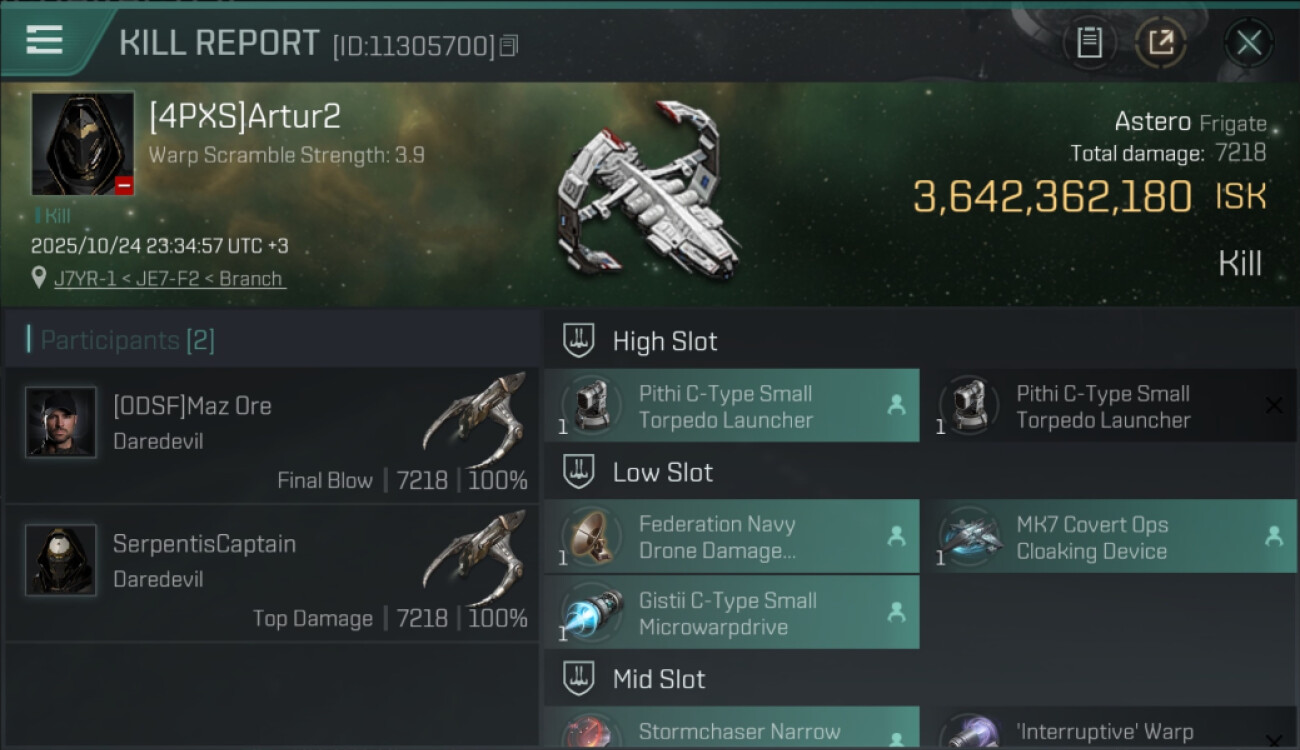Share the kill report externally
This screenshot has height=750, width=1300.
pos(1160,43)
